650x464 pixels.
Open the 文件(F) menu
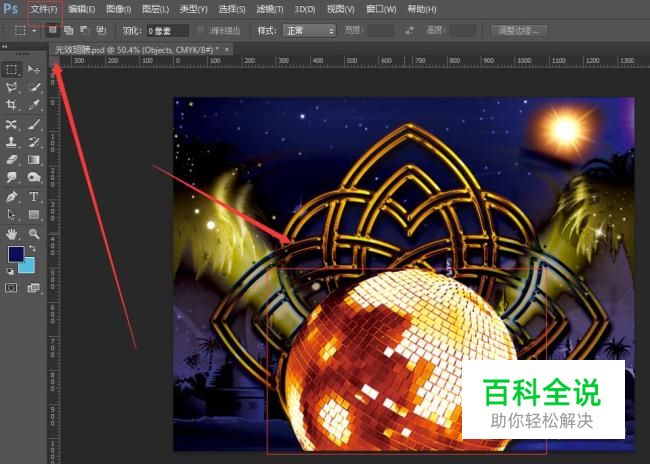coord(44,9)
